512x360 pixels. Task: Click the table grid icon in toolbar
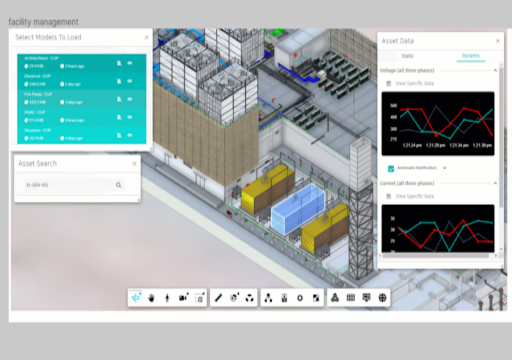(x=351, y=297)
